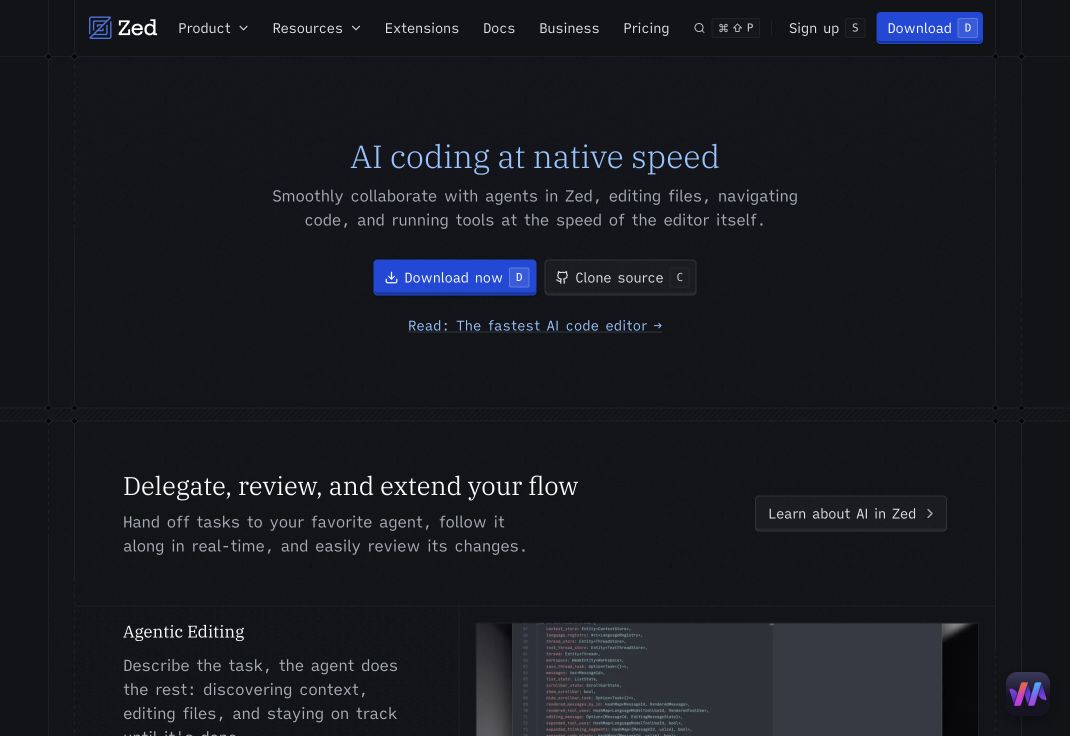Click the 'Hand off tasks to your favorite agent' text
This screenshot has height=736, width=1070.
coord(325,534)
